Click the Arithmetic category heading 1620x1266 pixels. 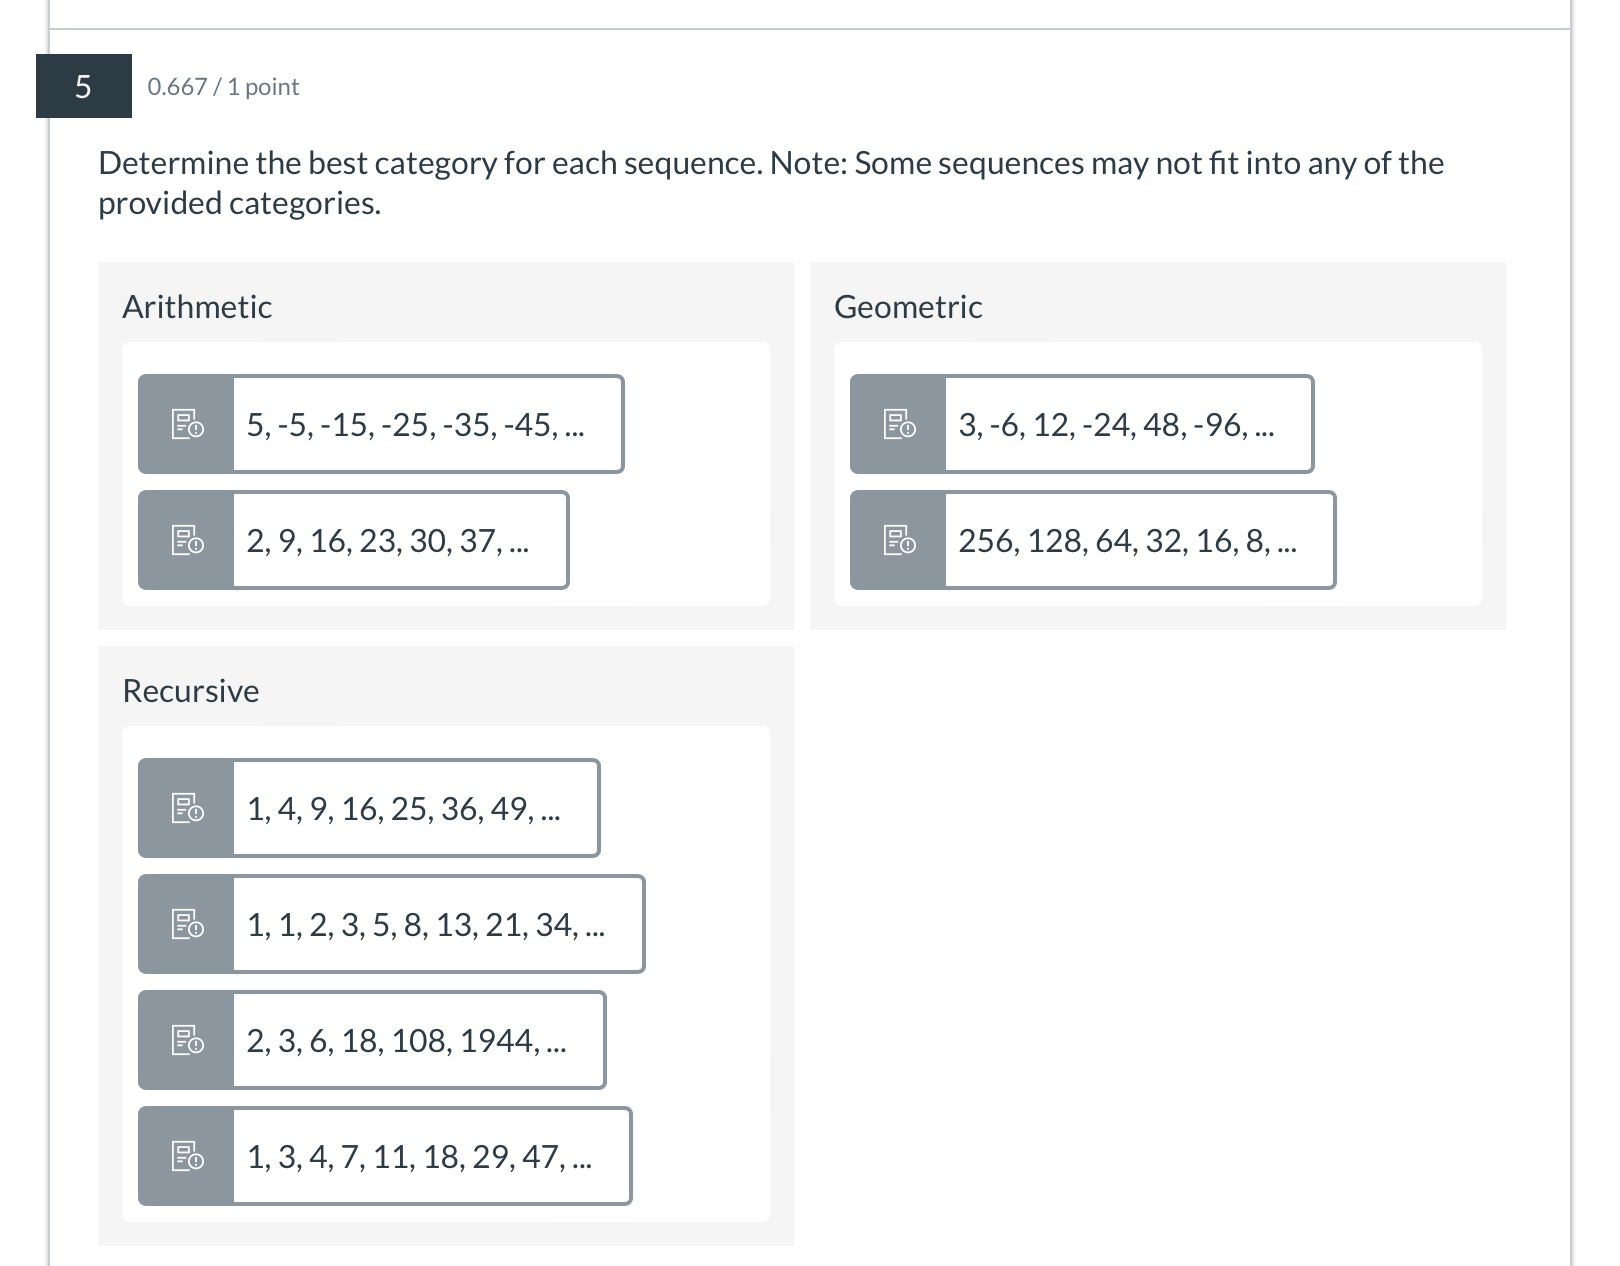pyautogui.click(x=197, y=307)
